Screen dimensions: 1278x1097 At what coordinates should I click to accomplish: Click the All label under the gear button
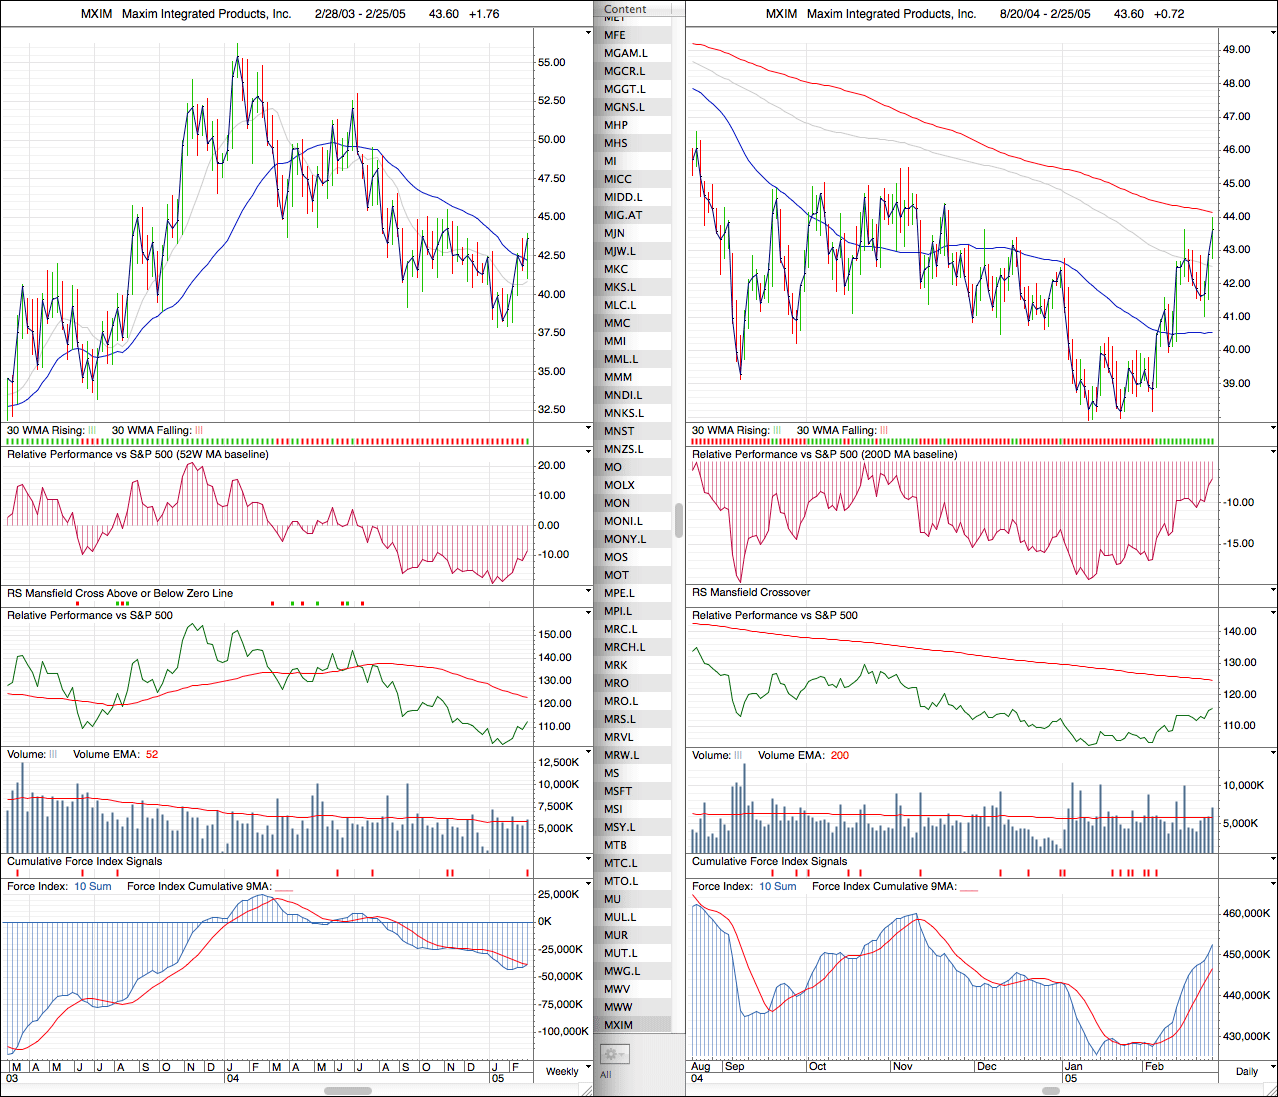(605, 1075)
